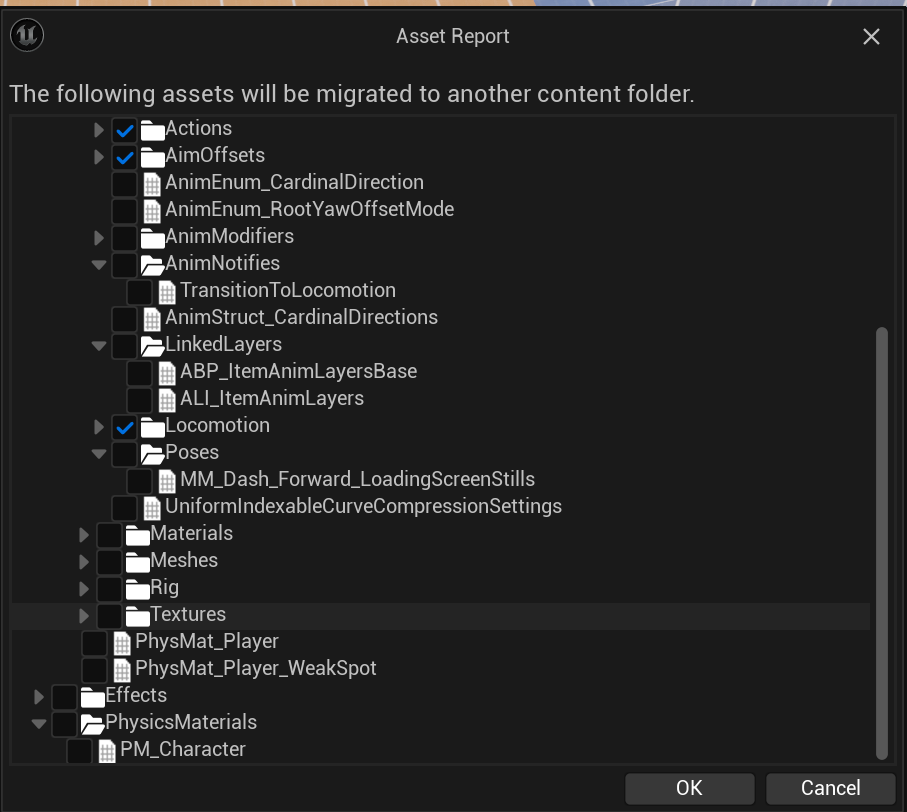This screenshot has width=907, height=812.
Task: Expand the AnimModifiers folder arrow
Action: pyautogui.click(x=99, y=238)
